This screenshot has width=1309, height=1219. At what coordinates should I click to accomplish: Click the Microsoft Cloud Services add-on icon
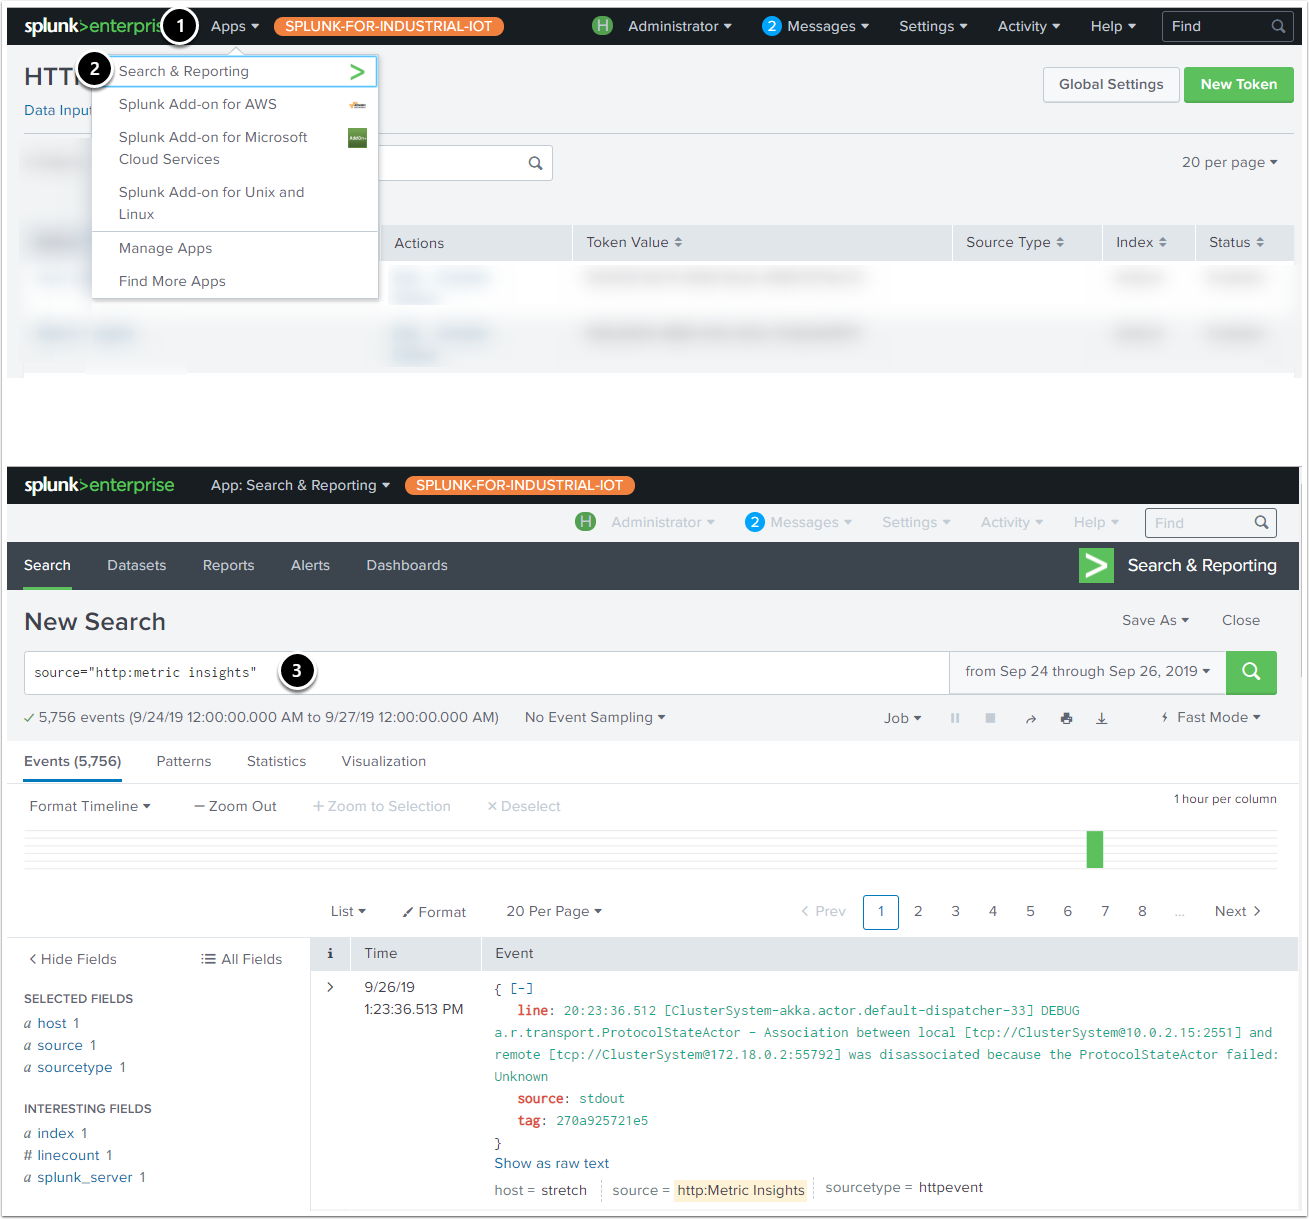click(x=357, y=138)
